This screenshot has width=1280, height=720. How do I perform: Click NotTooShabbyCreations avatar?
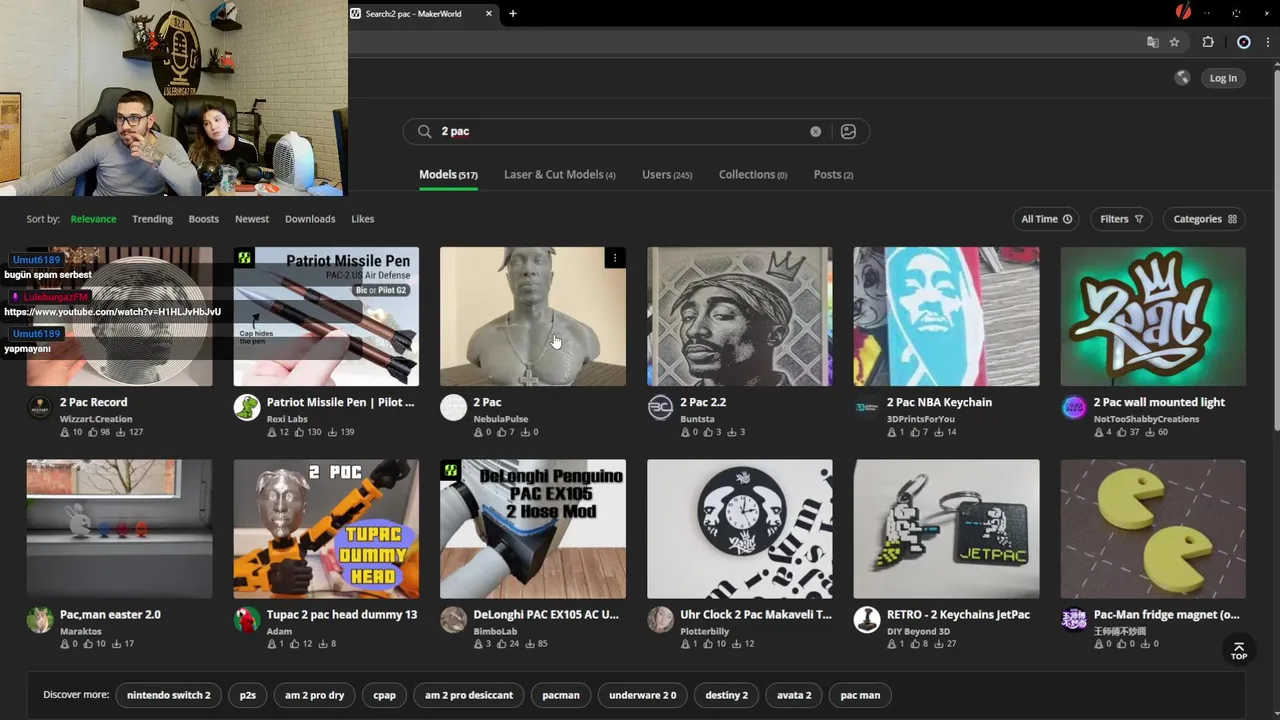[x=1074, y=408]
